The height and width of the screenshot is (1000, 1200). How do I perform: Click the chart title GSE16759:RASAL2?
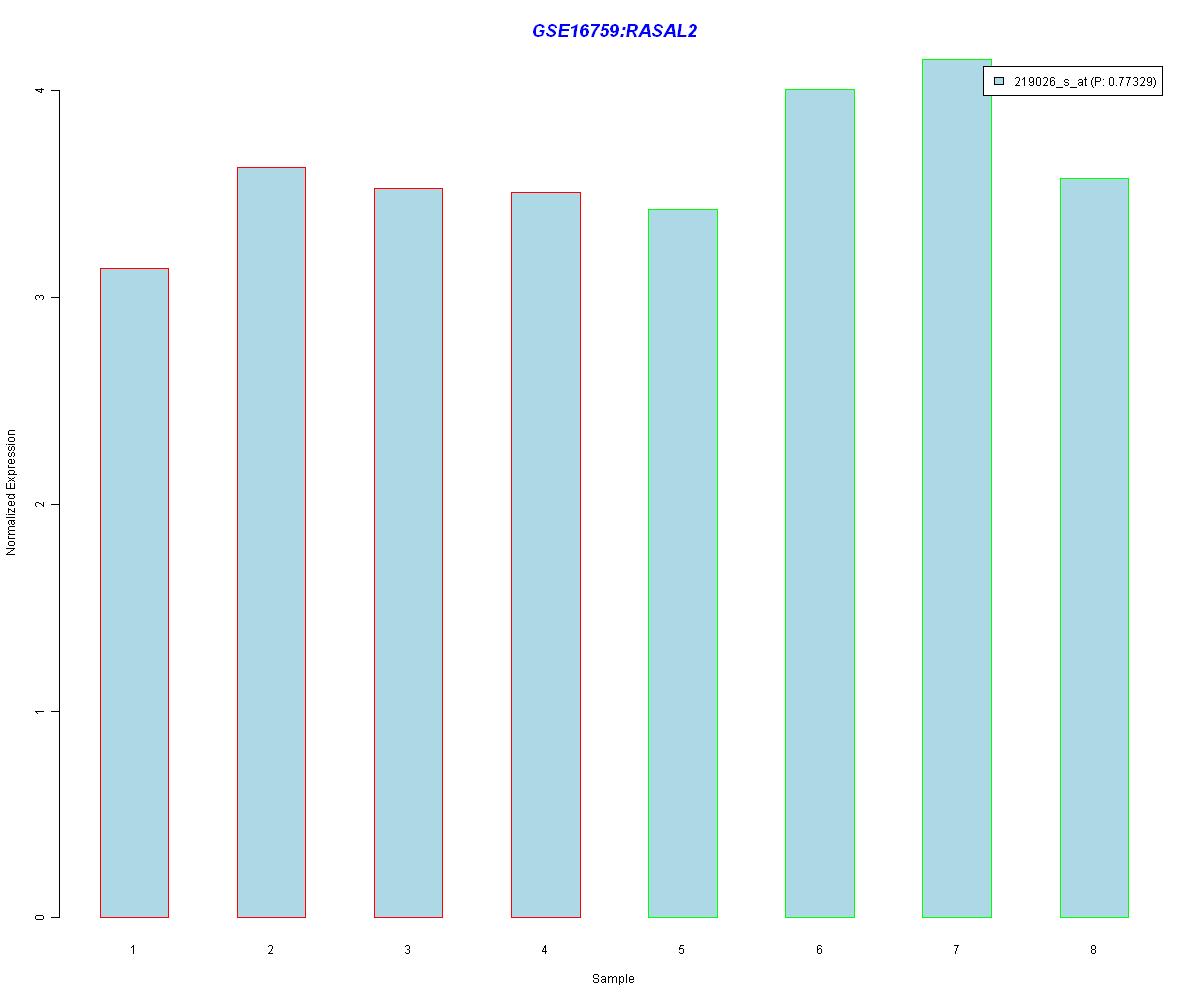pos(614,31)
